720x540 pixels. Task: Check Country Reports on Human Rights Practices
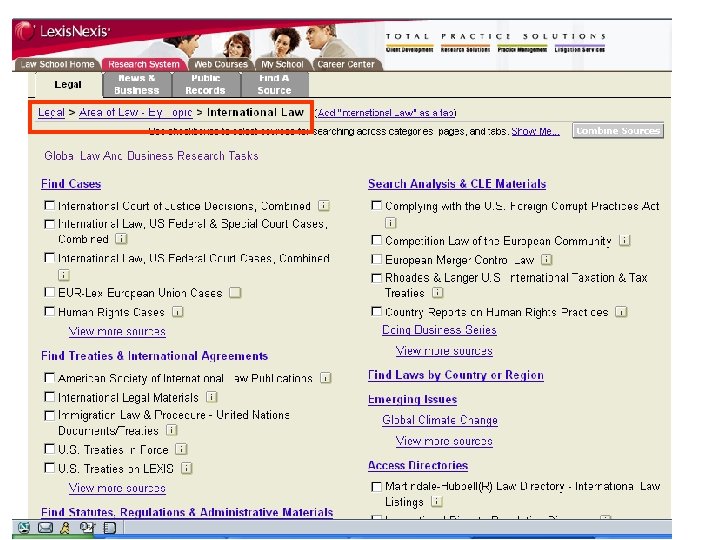tap(376, 312)
